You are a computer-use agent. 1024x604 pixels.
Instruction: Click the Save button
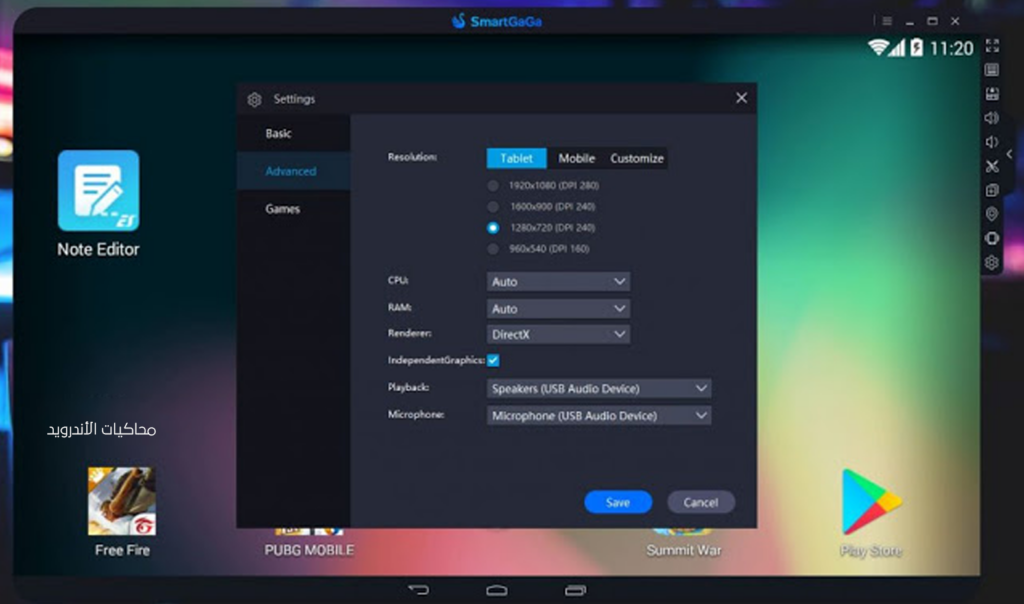click(618, 502)
